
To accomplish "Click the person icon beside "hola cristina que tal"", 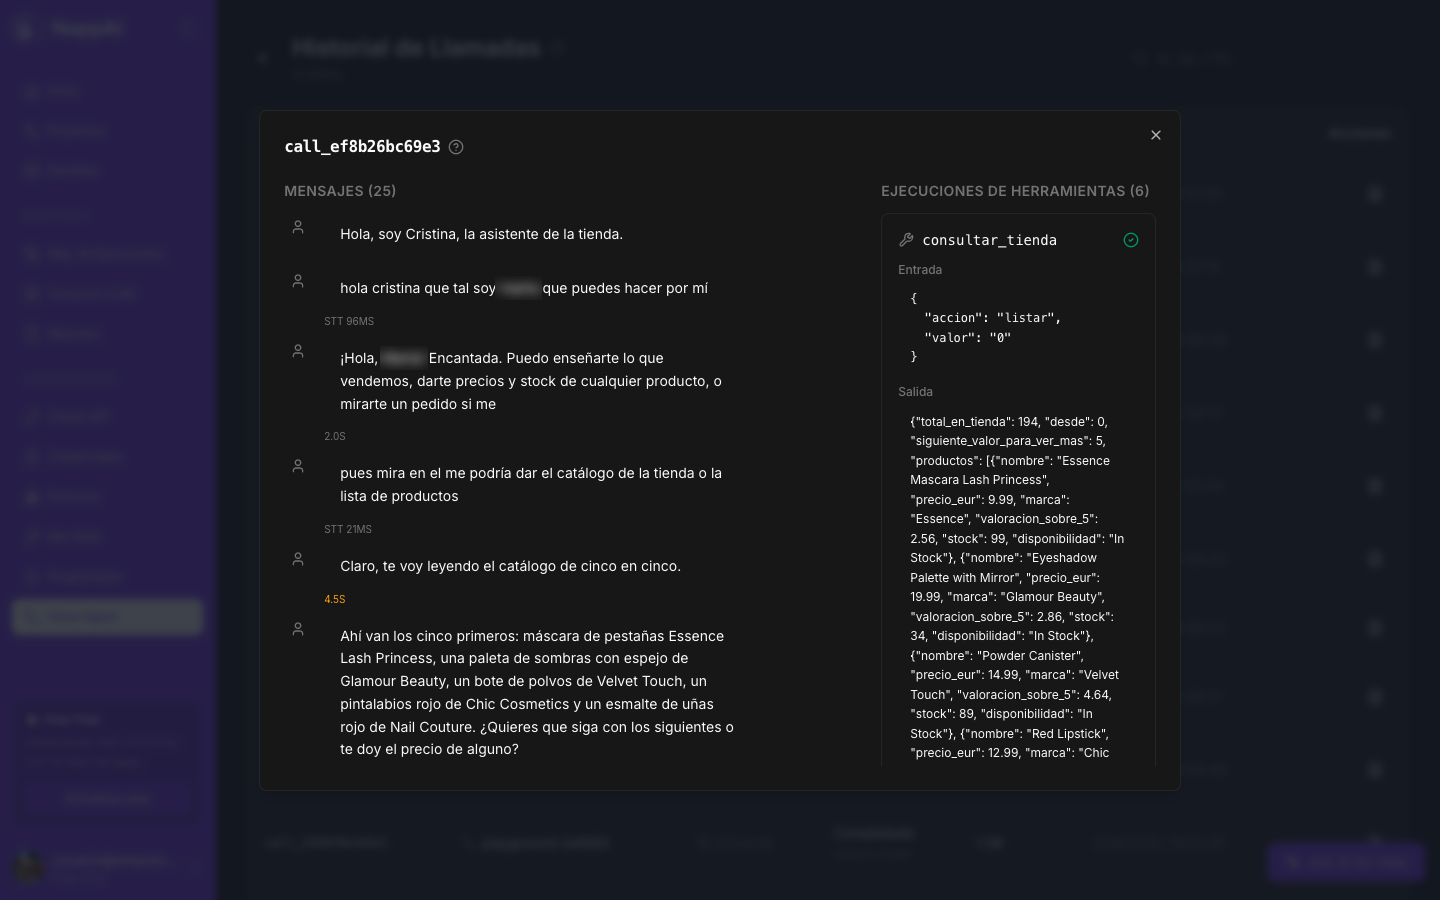I will click(298, 281).
